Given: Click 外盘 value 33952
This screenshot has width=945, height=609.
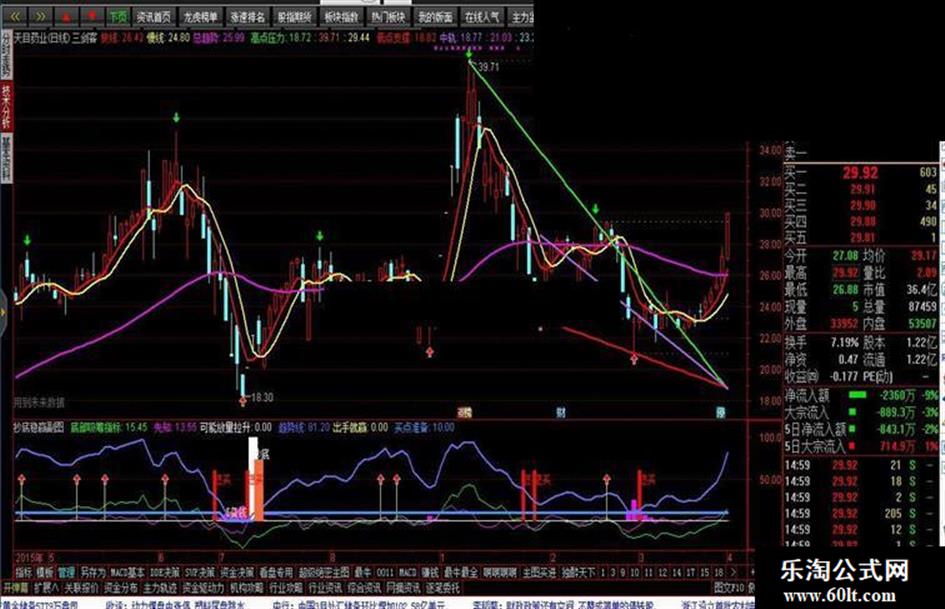Looking at the screenshot, I should [843, 324].
